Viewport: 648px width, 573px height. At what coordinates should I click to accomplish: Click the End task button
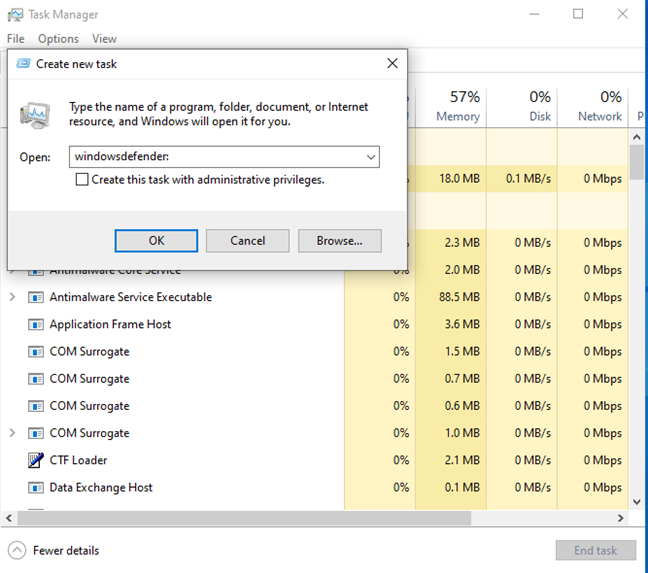coord(596,550)
